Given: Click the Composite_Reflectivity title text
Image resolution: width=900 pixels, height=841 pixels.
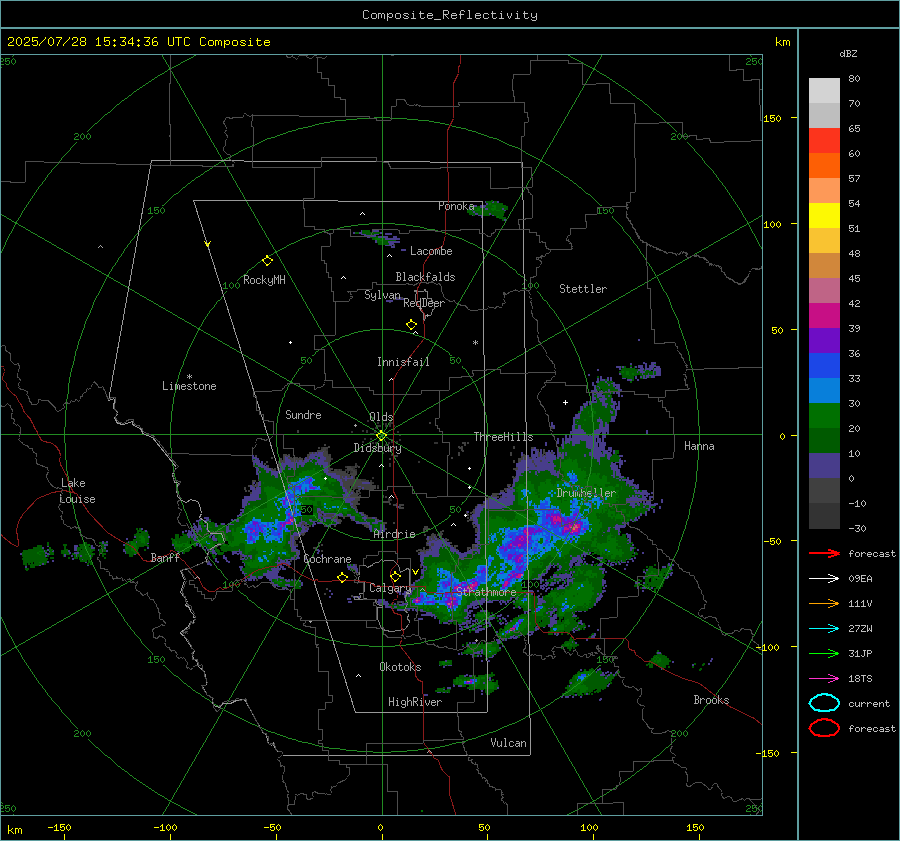Looking at the screenshot, I should [449, 15].
